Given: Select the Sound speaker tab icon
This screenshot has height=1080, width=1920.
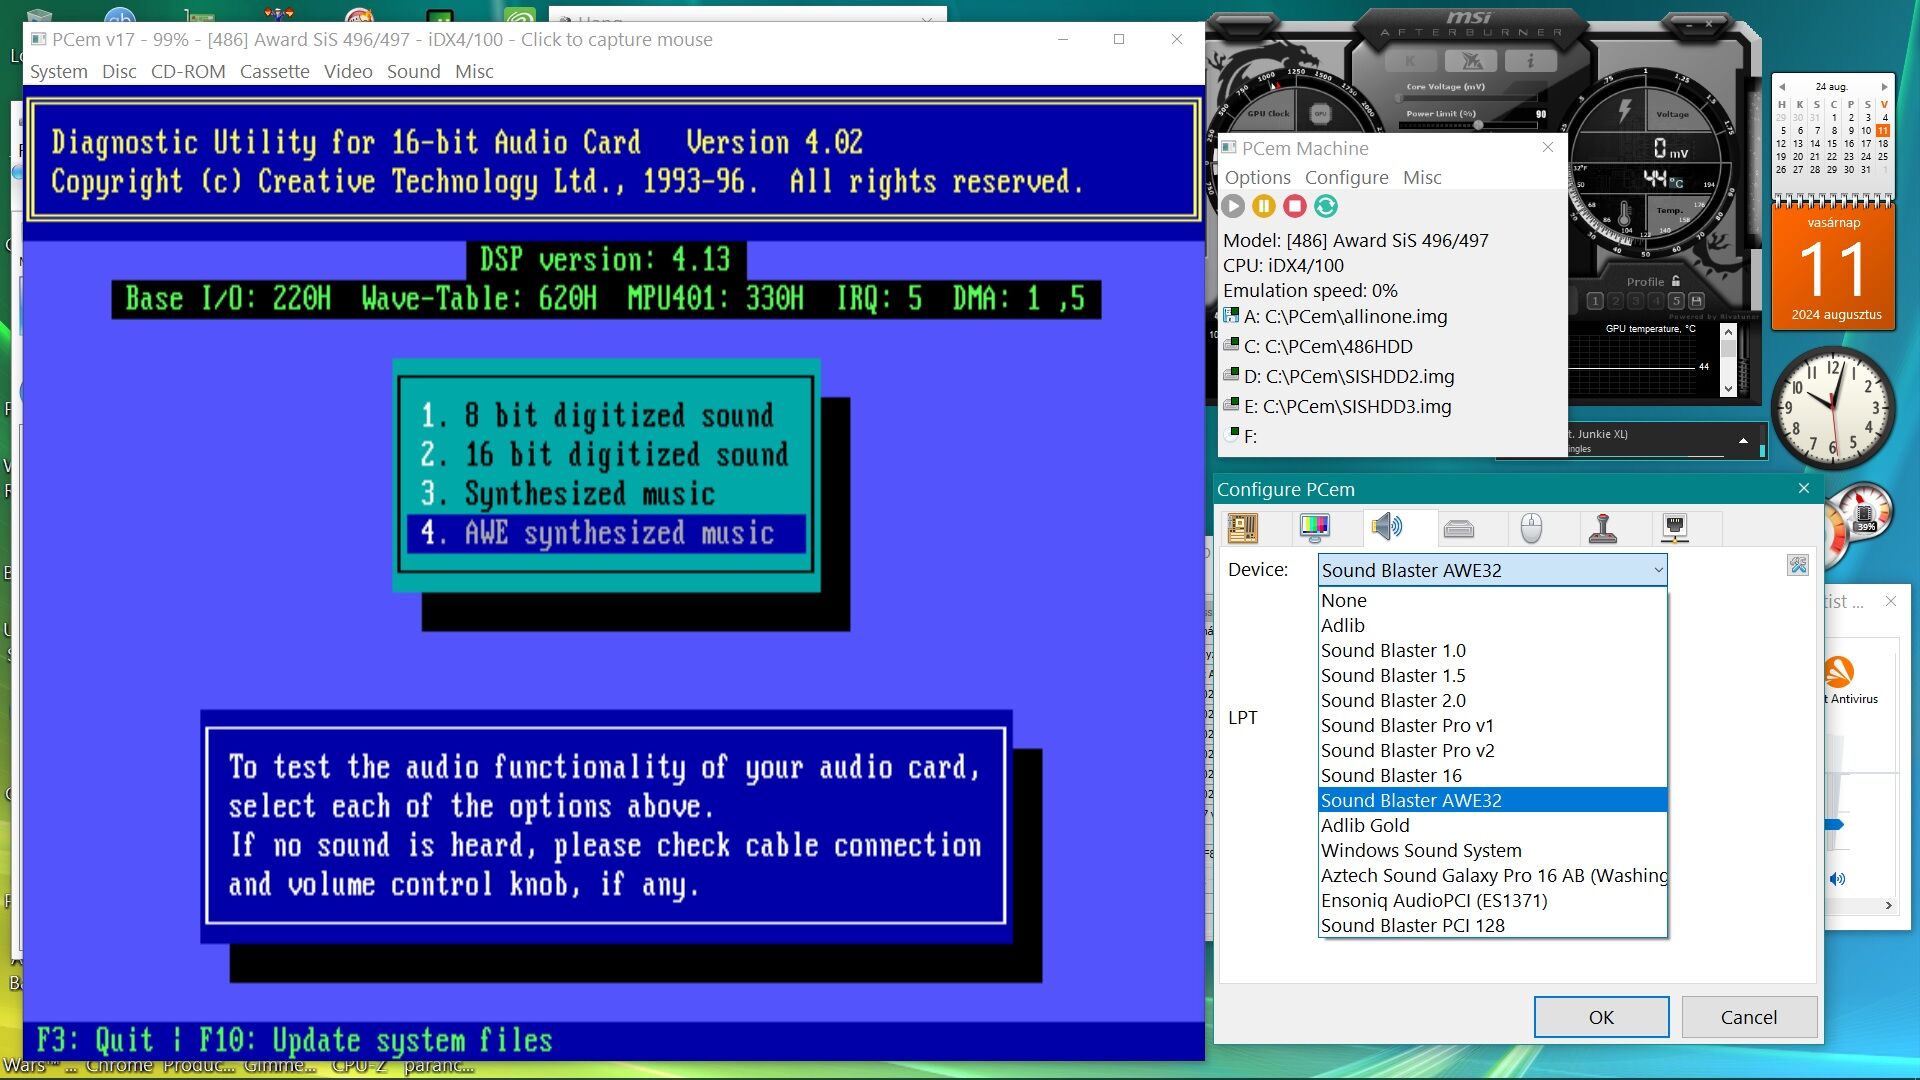Looking at the screenshot, I should tap(1387, 527).
